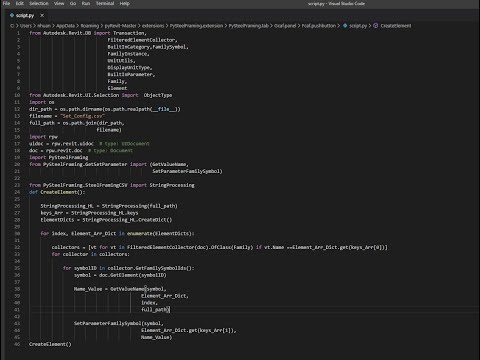Open the Users breadcrumb folder
The image size is (480, 360).
pyautogui.click(x=26, y=26)
